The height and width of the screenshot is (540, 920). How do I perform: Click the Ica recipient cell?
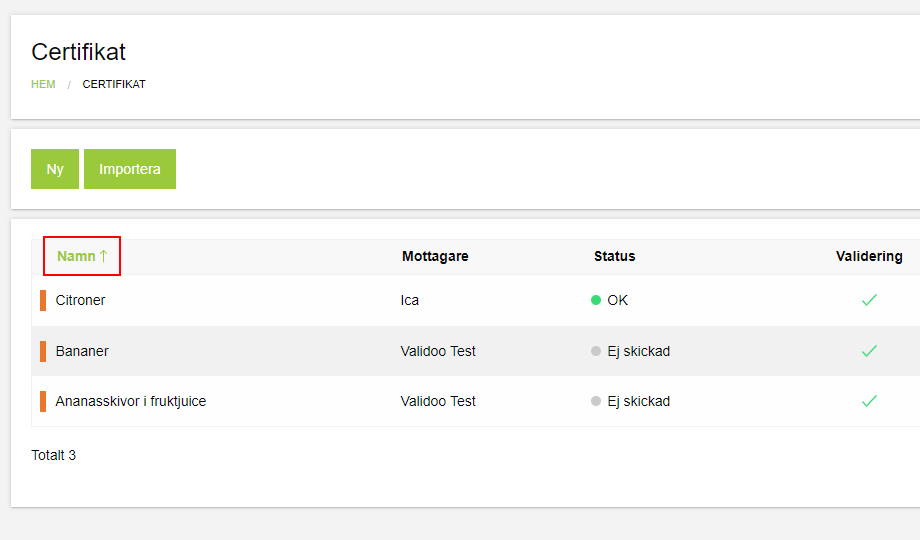(410, 300)
